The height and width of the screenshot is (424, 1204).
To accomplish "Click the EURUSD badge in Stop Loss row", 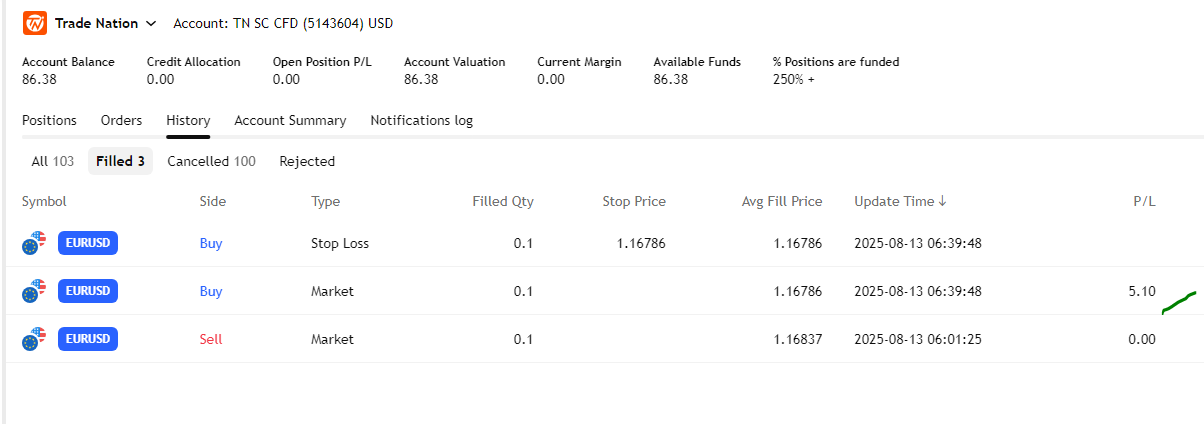I will click(x=88, y=243).
